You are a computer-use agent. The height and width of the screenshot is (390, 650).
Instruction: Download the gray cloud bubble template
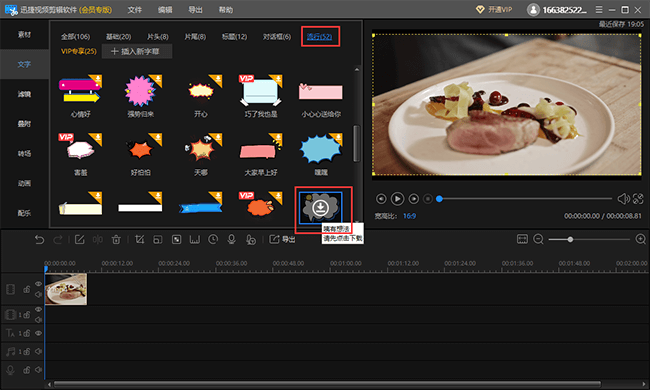click(320, 208)
